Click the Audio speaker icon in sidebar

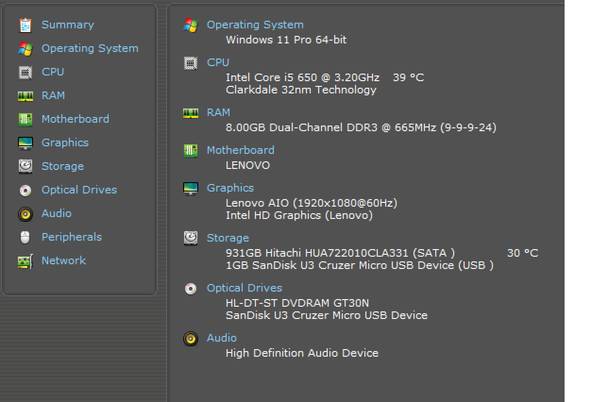pyautogui.click(x=25, y=214)
